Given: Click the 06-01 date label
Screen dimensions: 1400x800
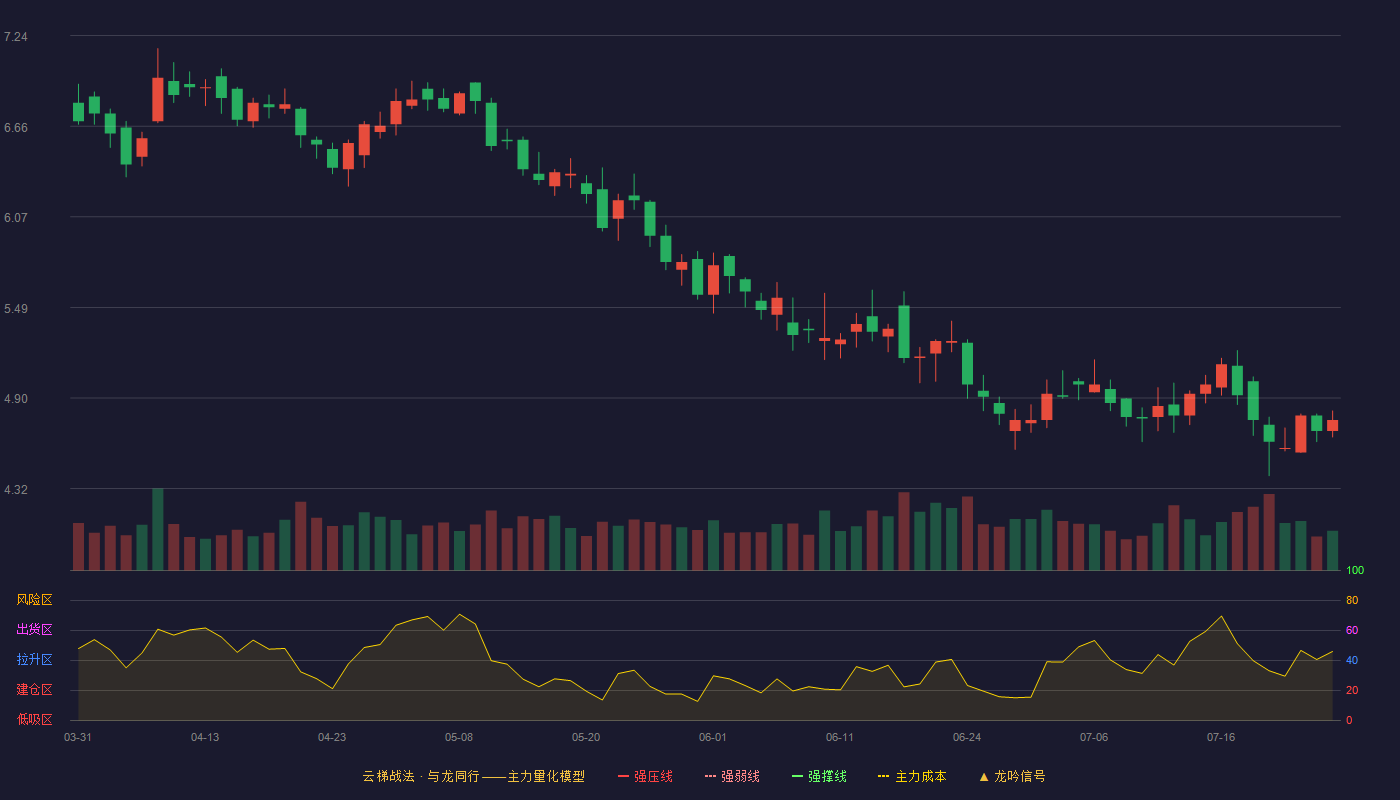Looking at the screenshot, I should (713, 737).
